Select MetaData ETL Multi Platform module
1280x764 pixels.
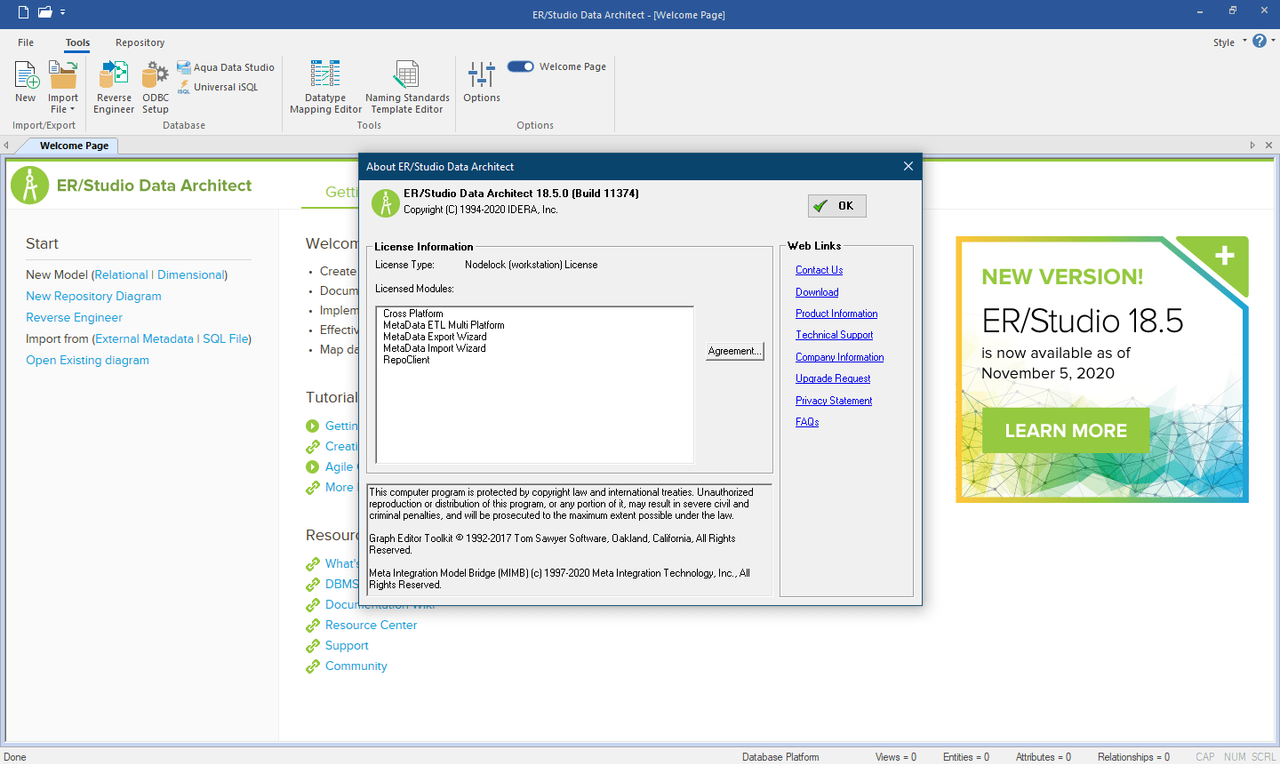(444, 325)
